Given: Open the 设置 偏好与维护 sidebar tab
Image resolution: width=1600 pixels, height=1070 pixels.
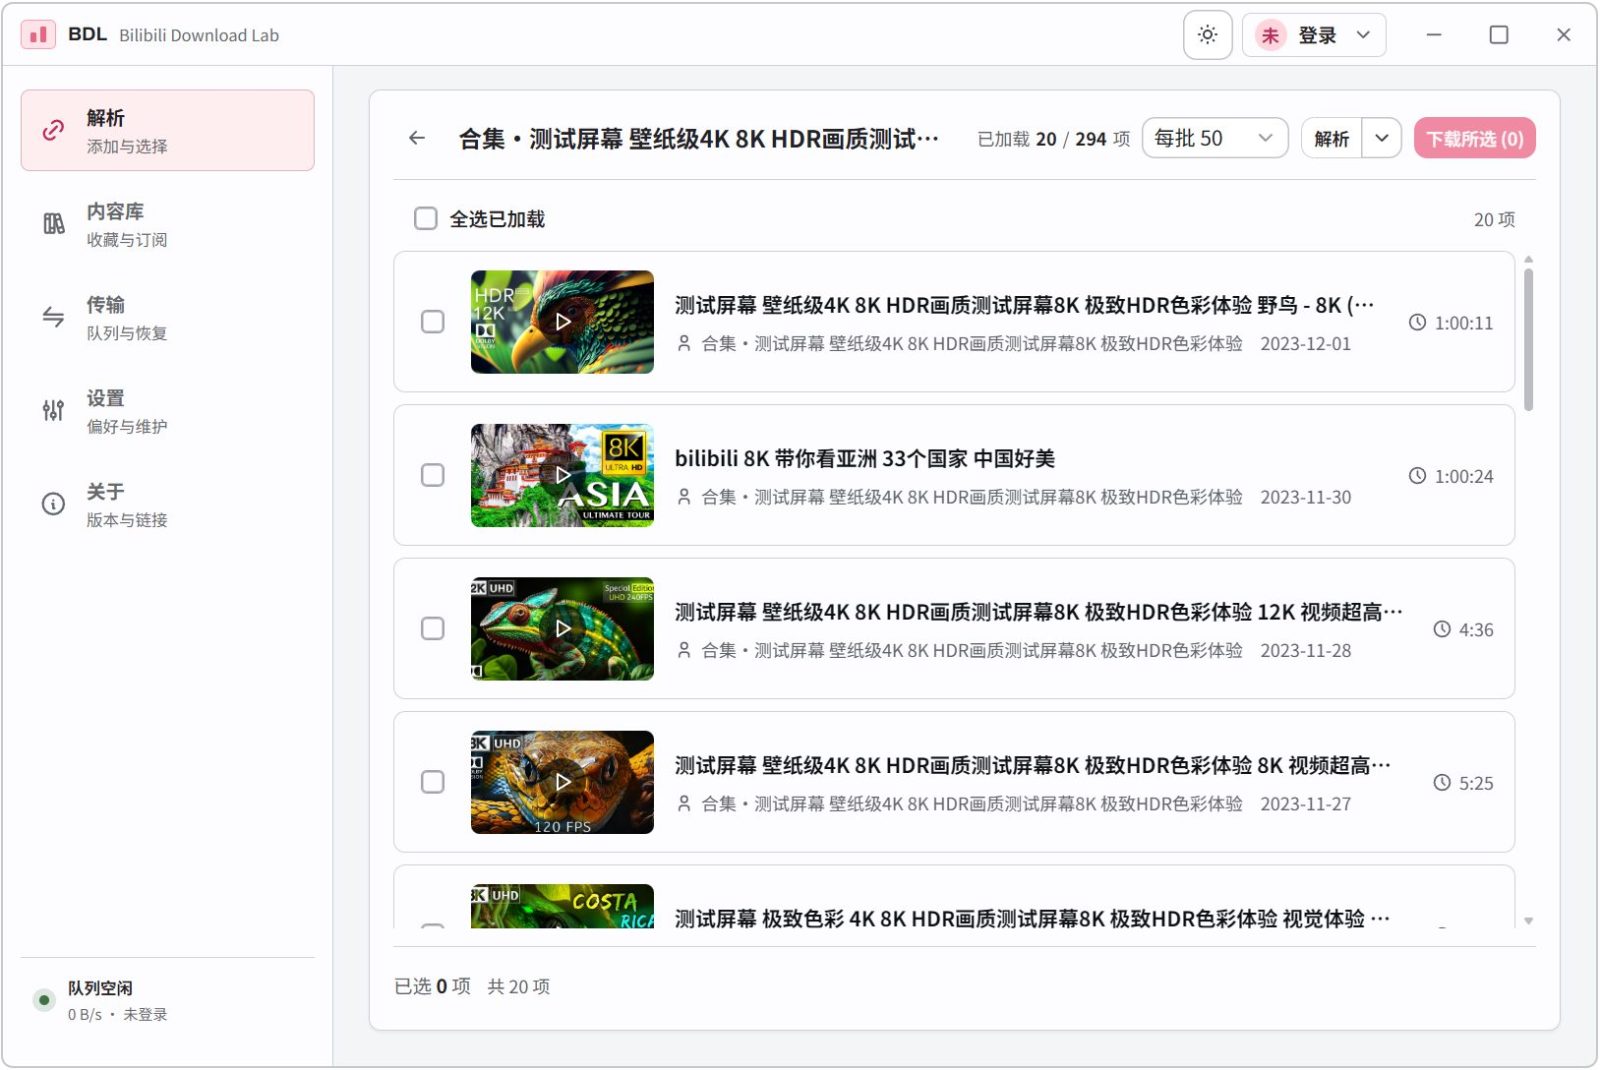Looking at the screenshot, I should (167, 410).
